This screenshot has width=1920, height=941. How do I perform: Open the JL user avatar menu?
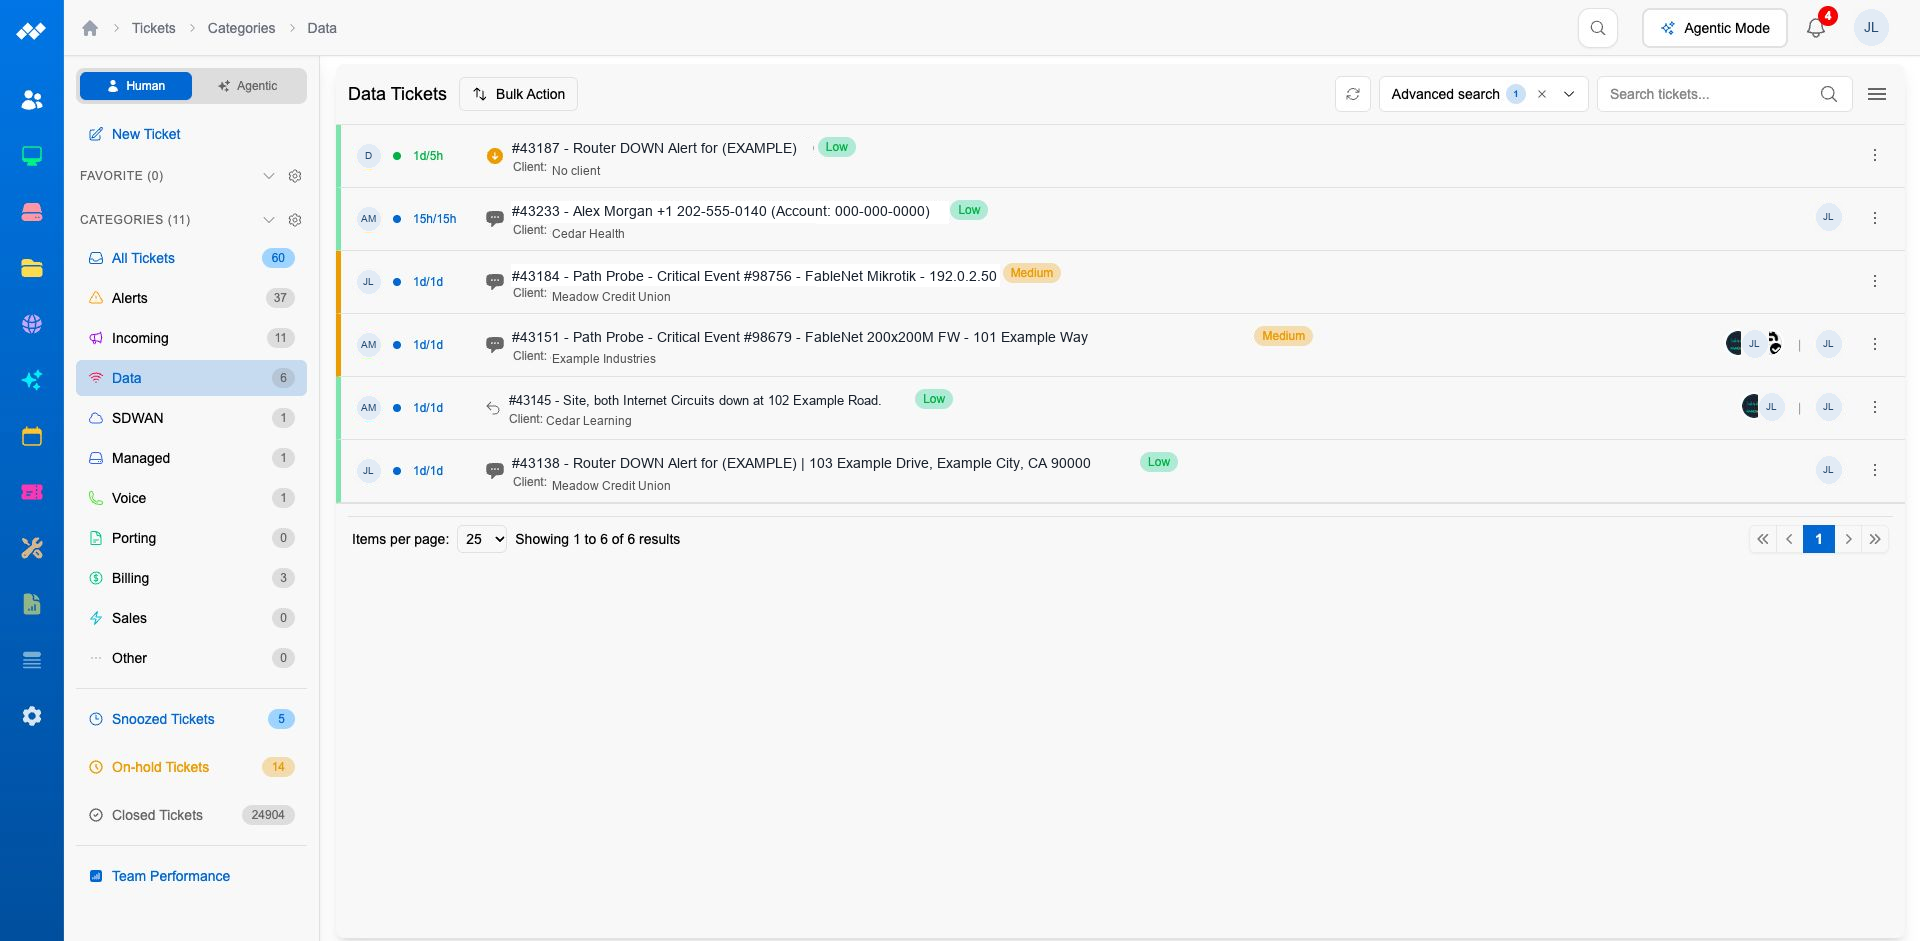(x=1871, y=28)
